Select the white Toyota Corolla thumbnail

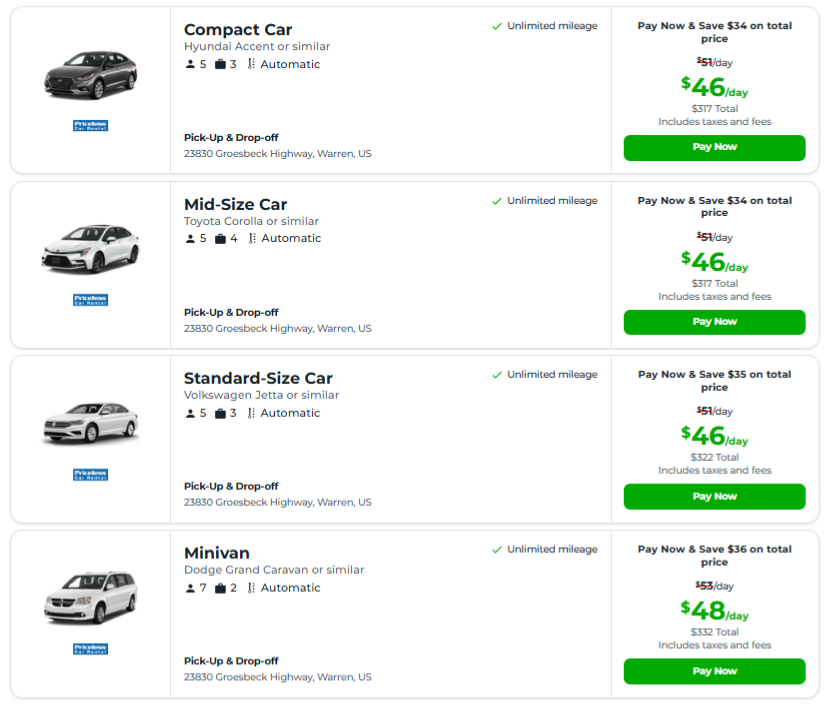(x=88, y=248)
